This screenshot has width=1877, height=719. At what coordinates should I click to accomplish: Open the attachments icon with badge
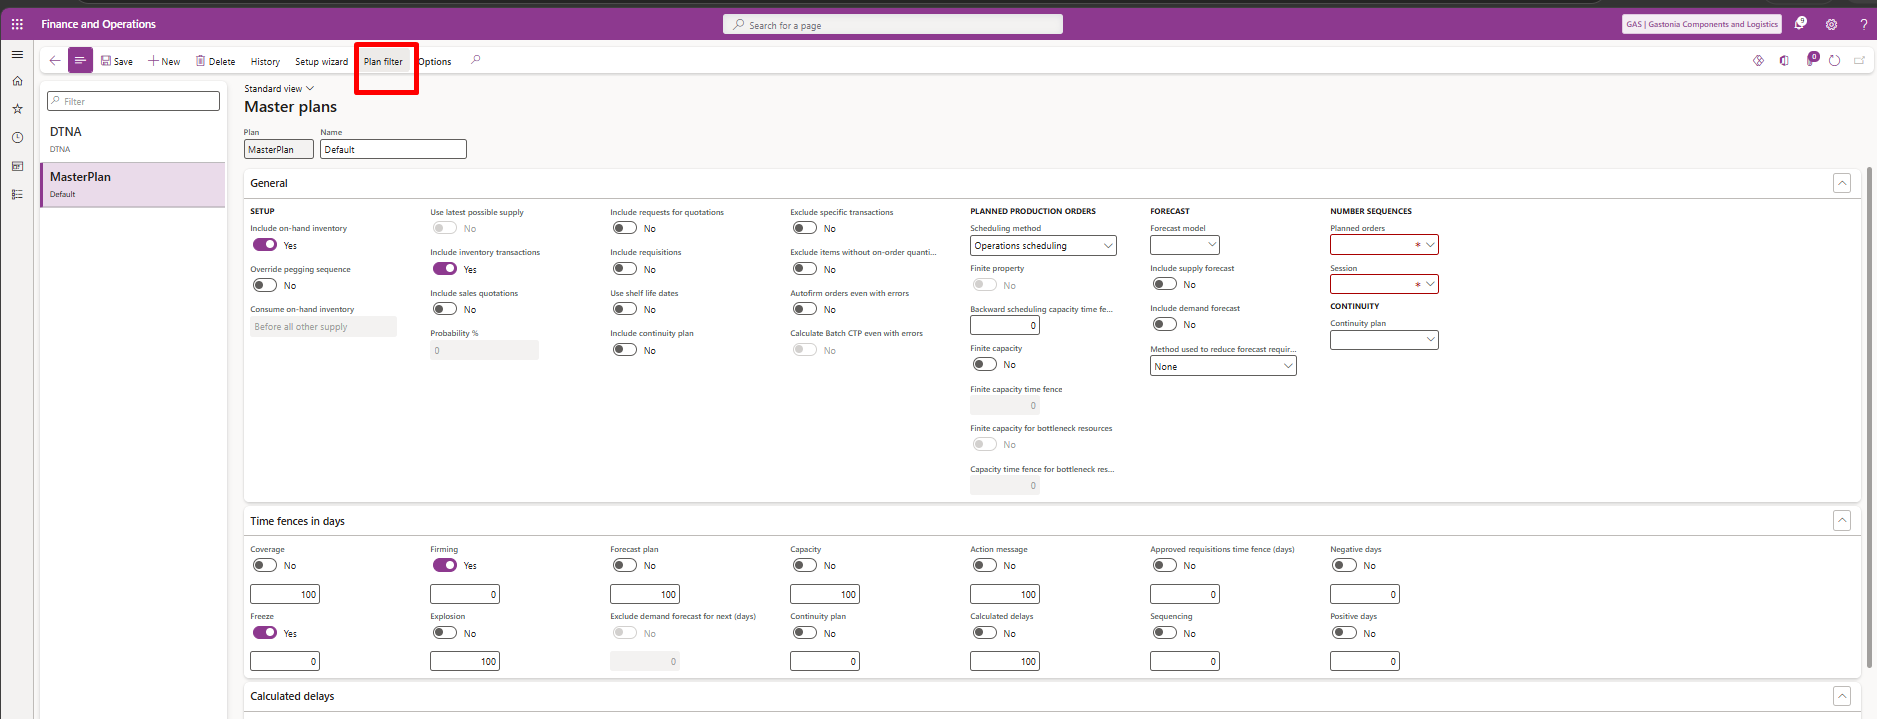tap(1811, 60)
